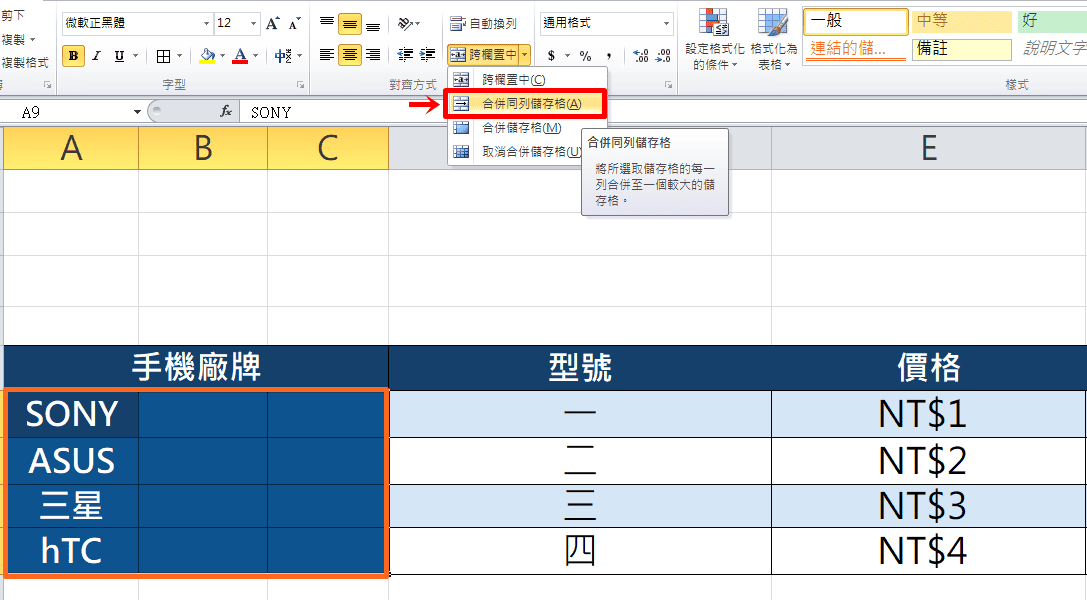Click 複製格式 format painter
Image resolution: width=1087 pixels, height=600 pixels.
pos(25,63)
